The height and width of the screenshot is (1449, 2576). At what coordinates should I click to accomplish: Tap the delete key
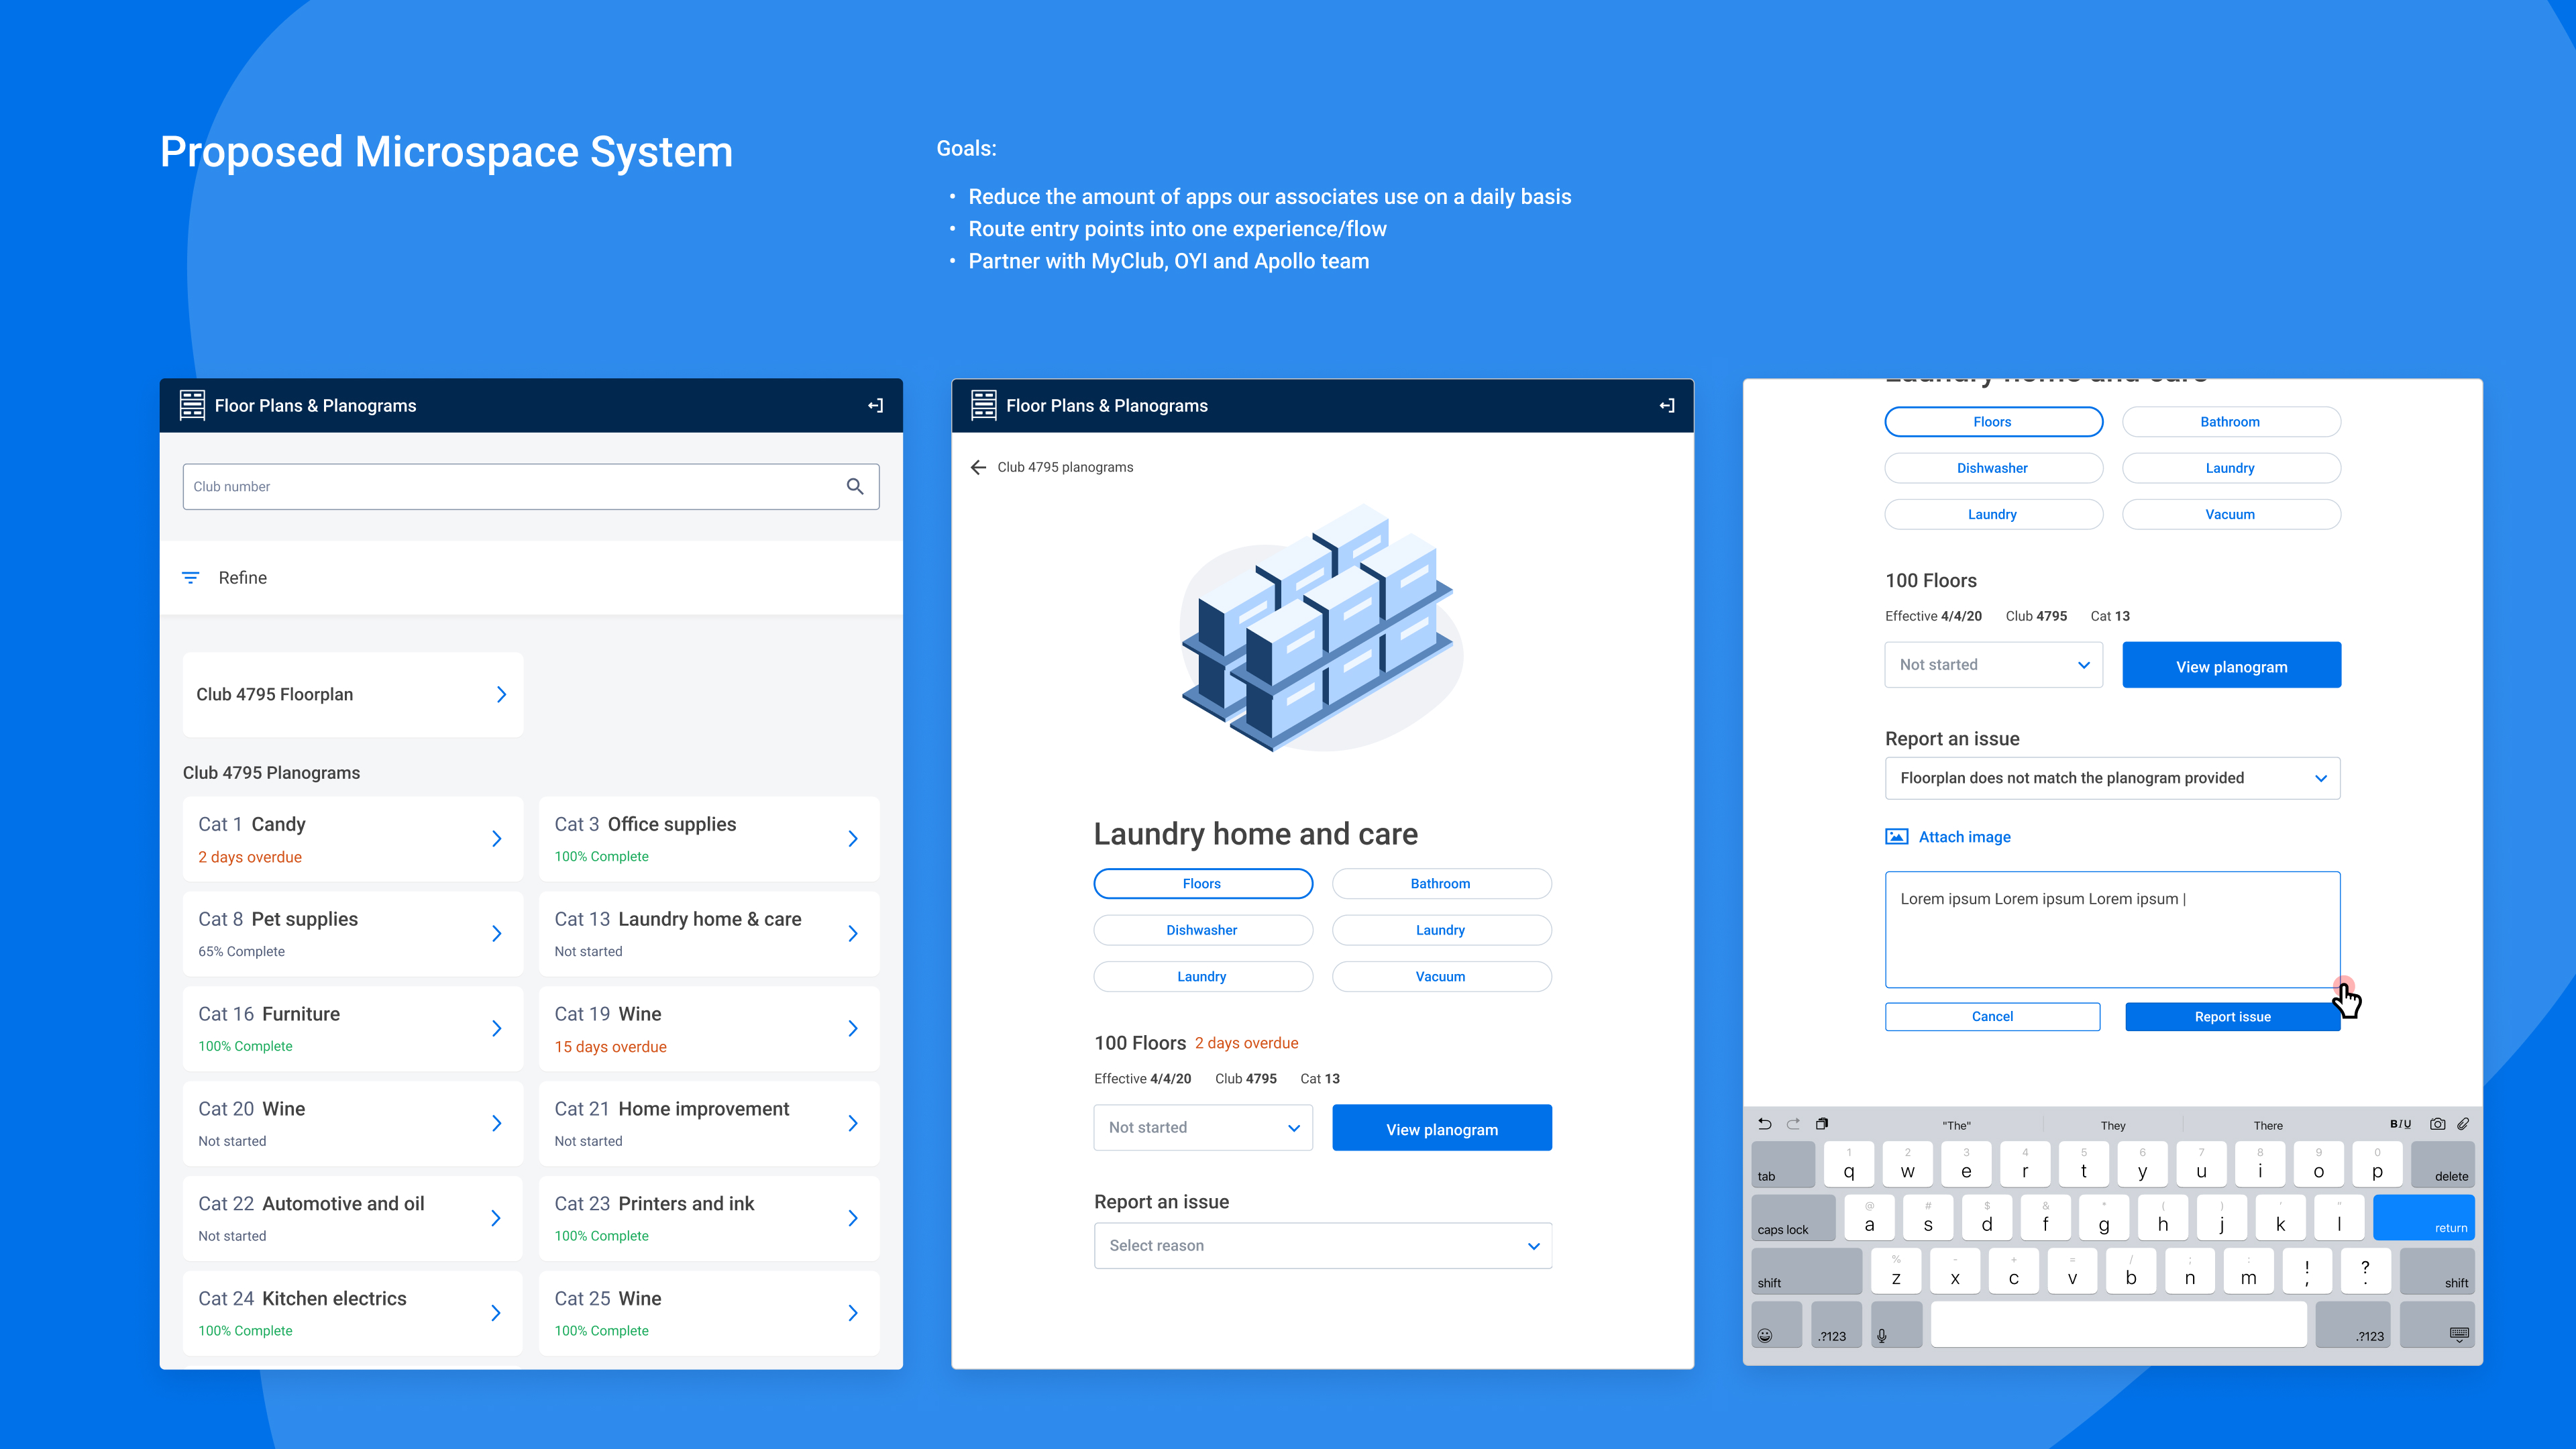click(x=2443, y=1165)
